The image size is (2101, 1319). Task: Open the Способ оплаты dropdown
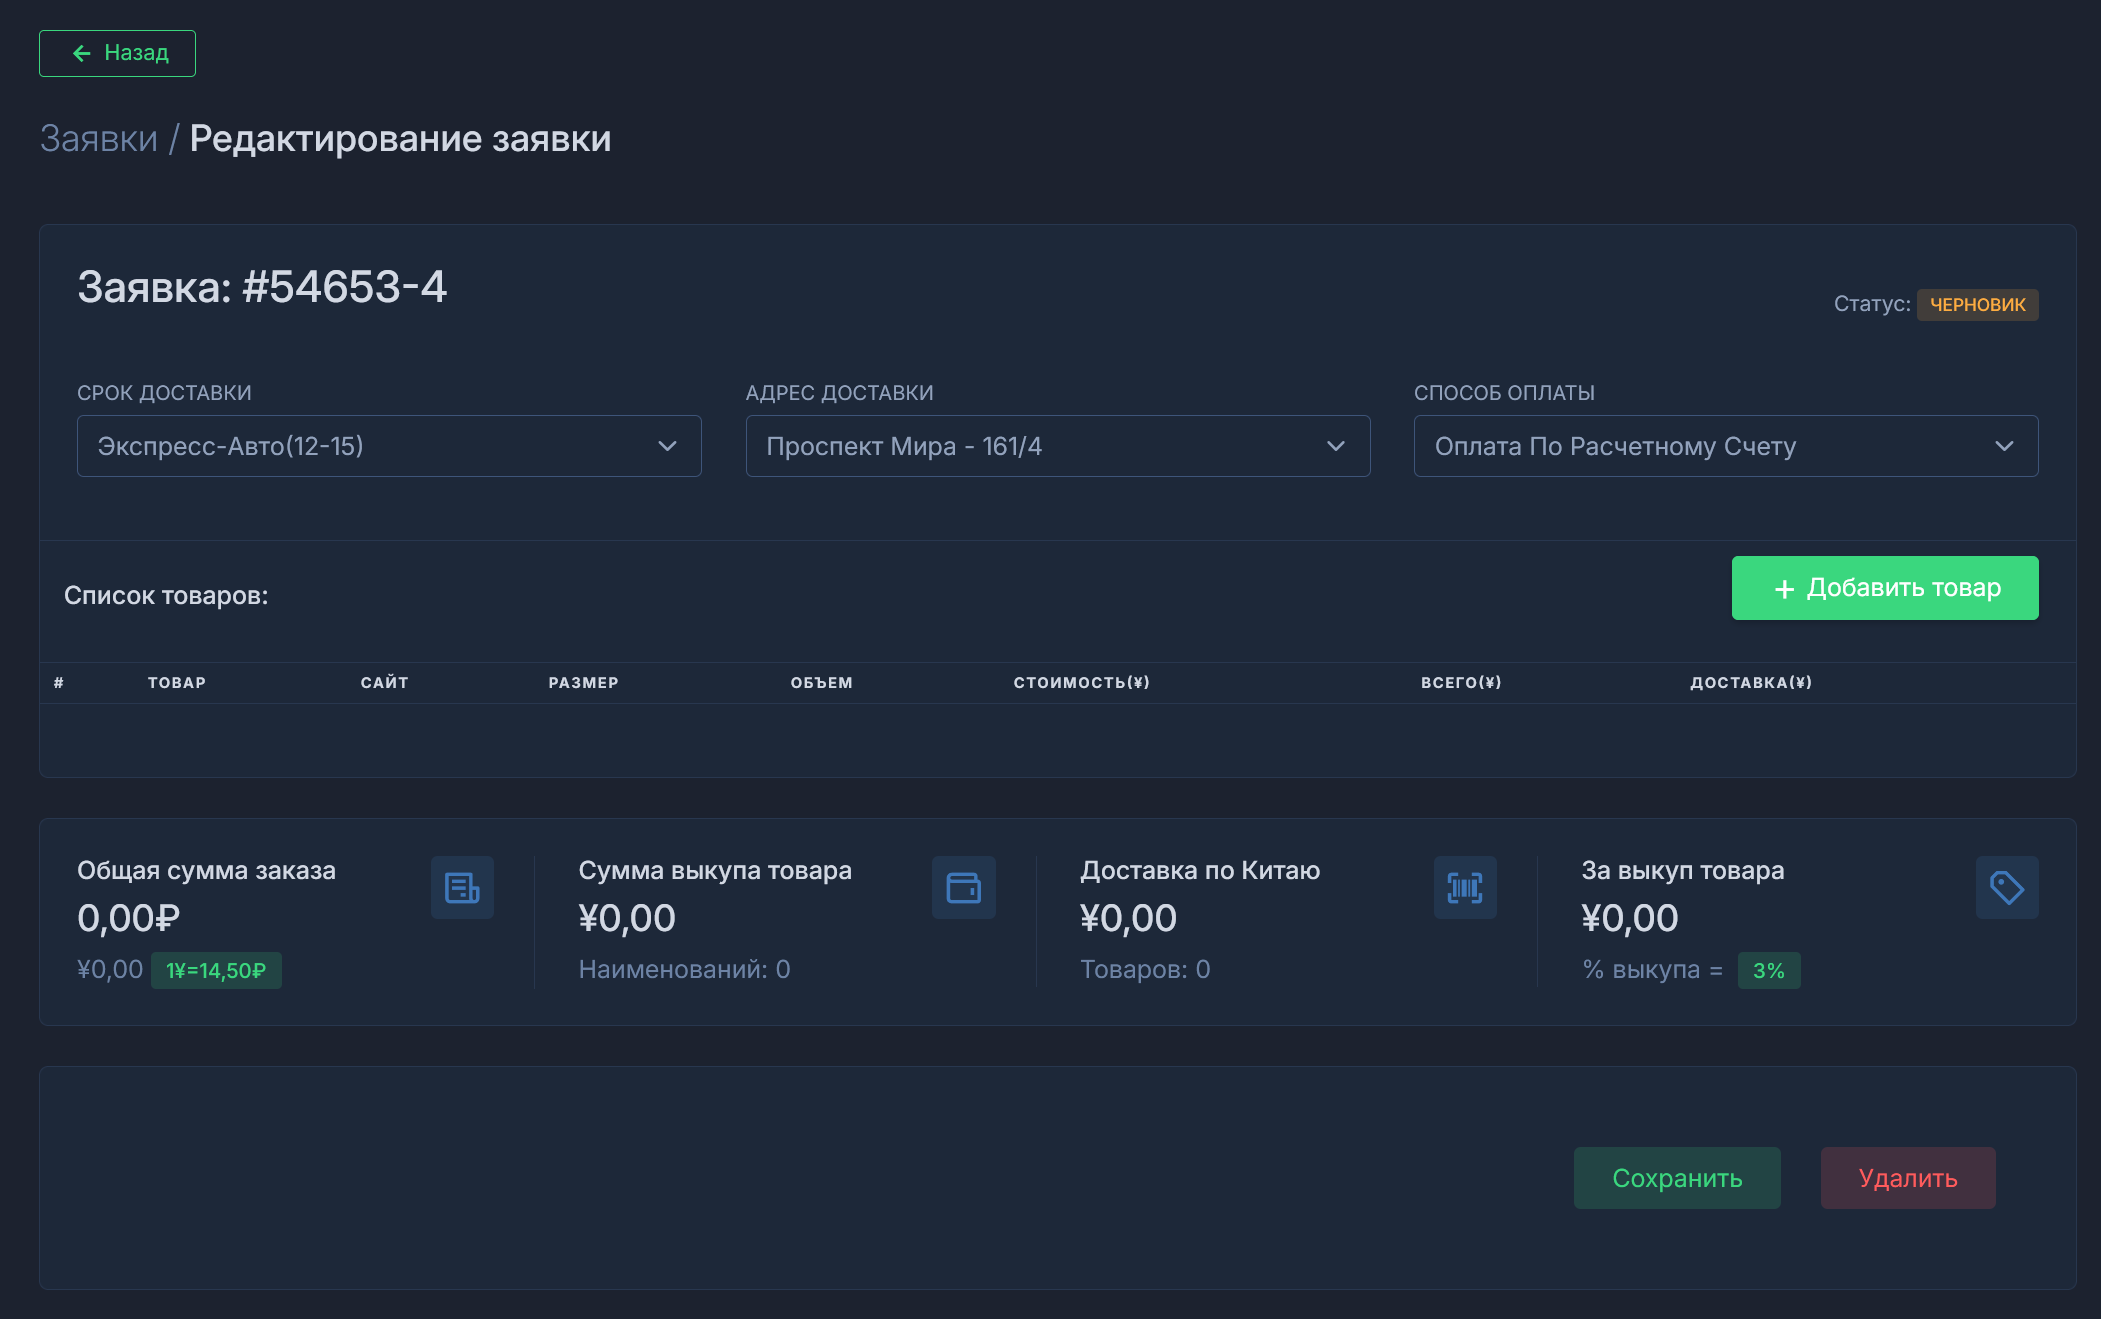click(1725, 446)
